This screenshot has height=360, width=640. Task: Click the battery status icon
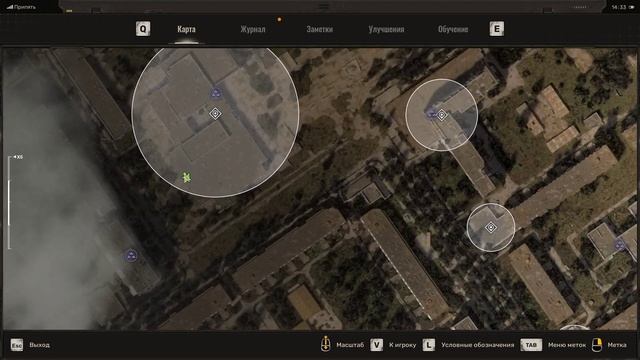(x=631, y=7)
